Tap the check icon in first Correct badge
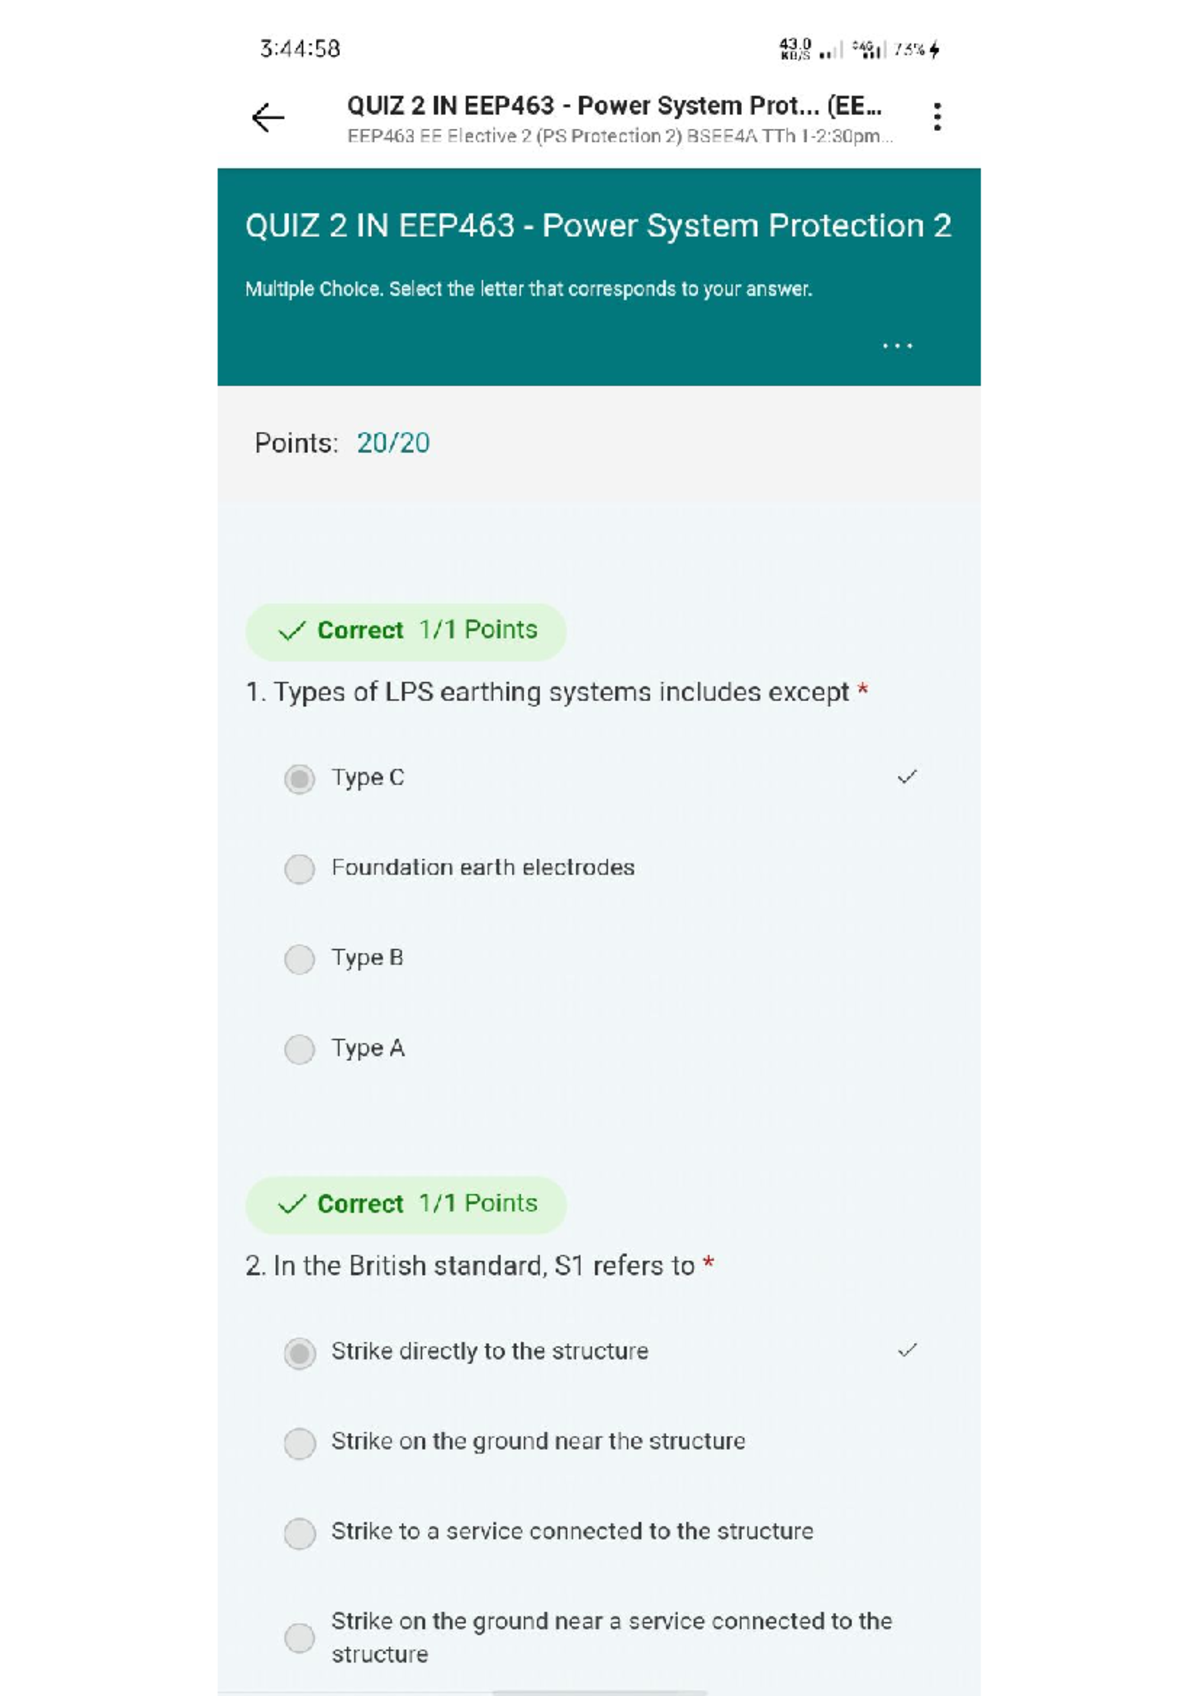The image size is (1200, 1696). [291, 631]
